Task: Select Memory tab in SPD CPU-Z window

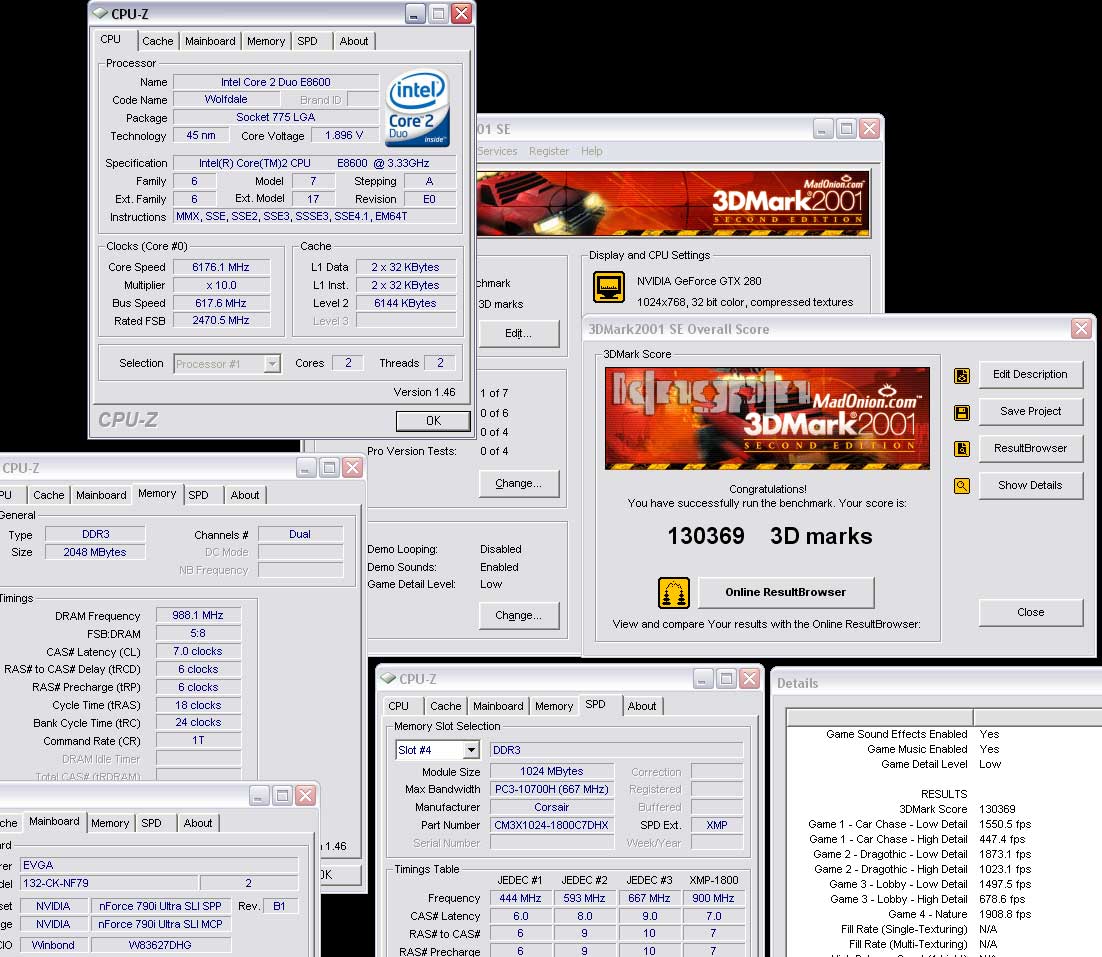Action: point(554,705)
